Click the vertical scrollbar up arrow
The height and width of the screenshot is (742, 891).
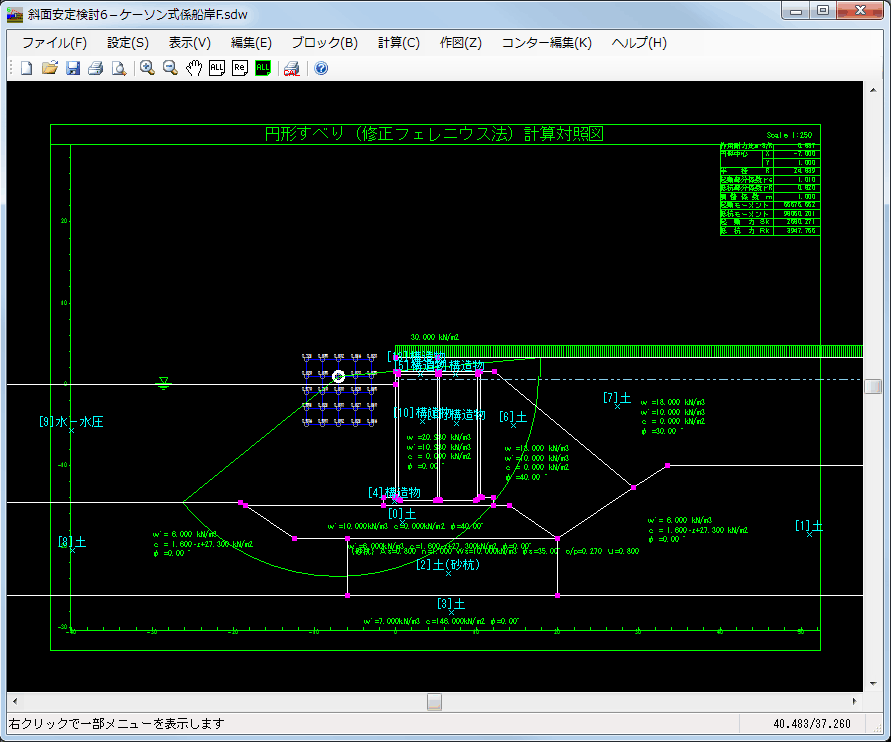pos(873,90)
